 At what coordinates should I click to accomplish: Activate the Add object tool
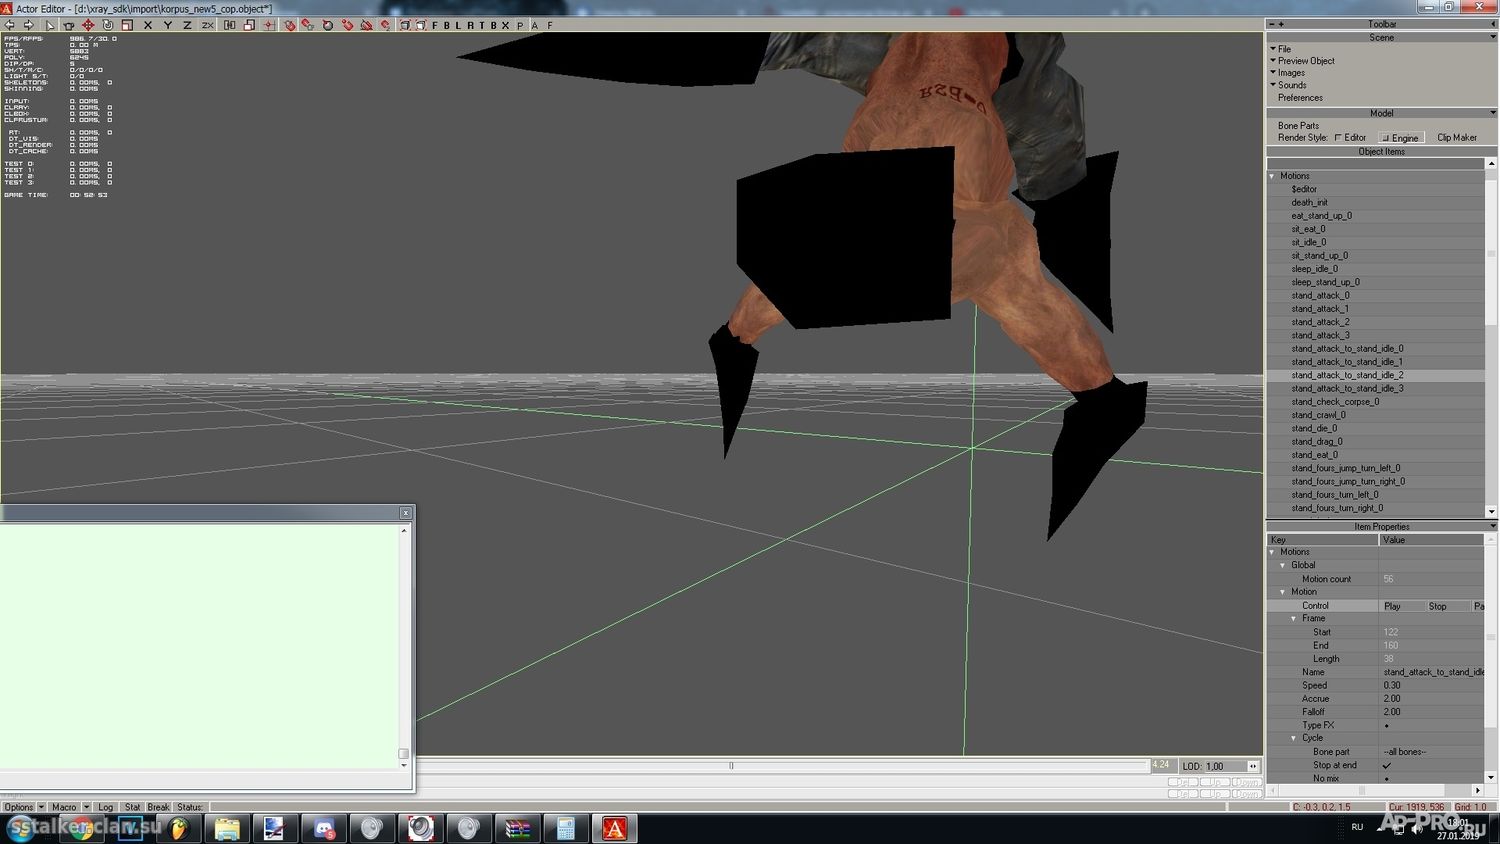[69, 25]
